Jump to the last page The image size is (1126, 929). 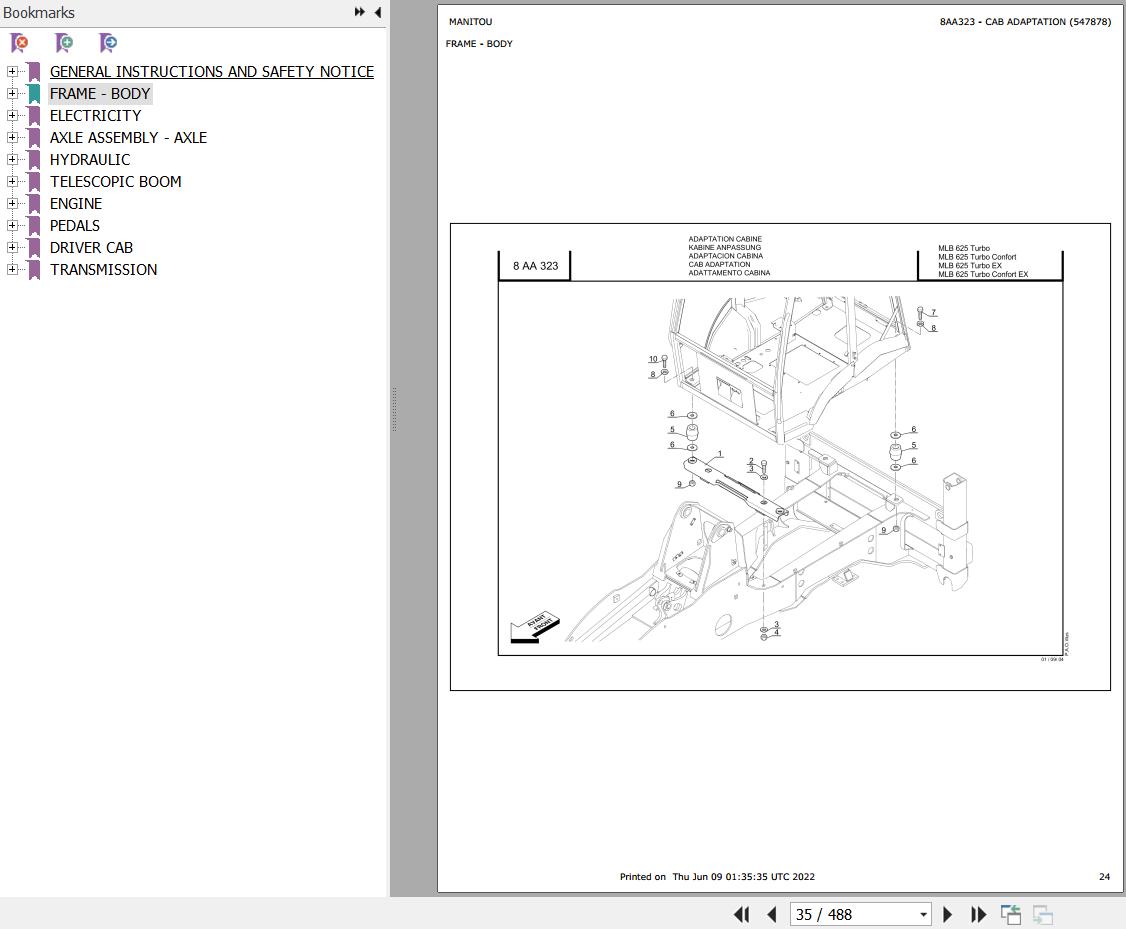978,914
